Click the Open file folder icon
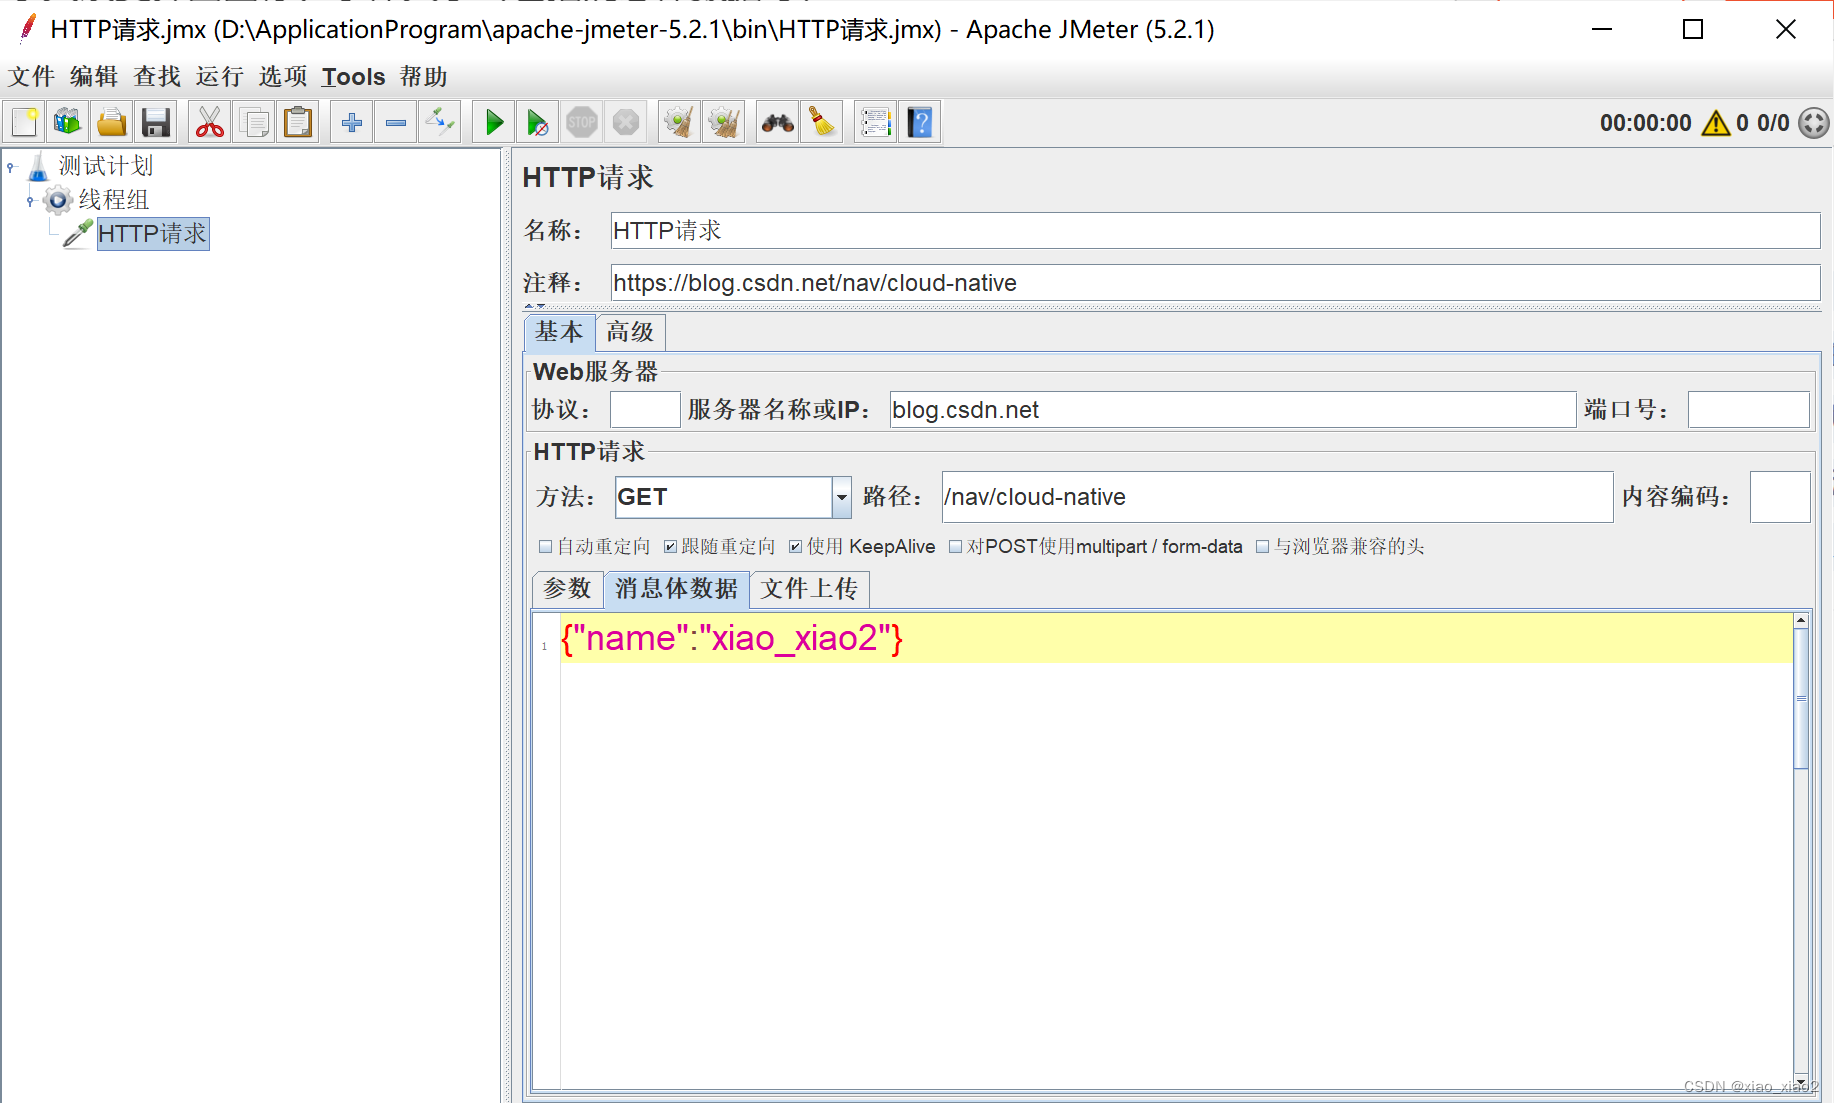The width and height of the screenshot is (1834, 1103). (x=112, y=123)
